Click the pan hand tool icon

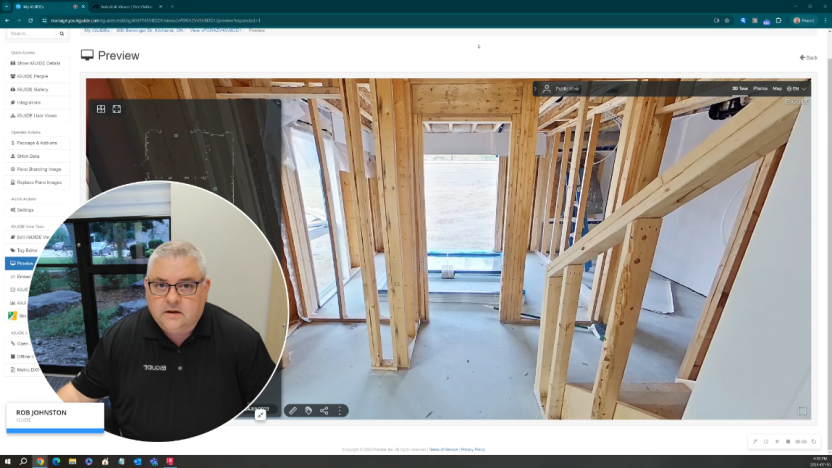(x=309, y=410)
